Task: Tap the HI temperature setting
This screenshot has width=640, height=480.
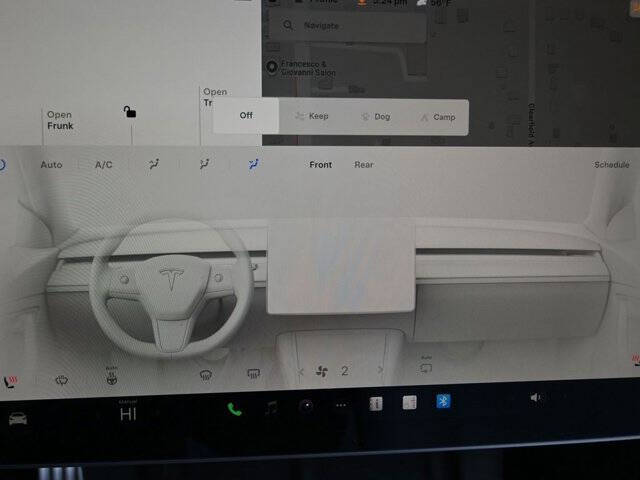Action: (128, 415)
